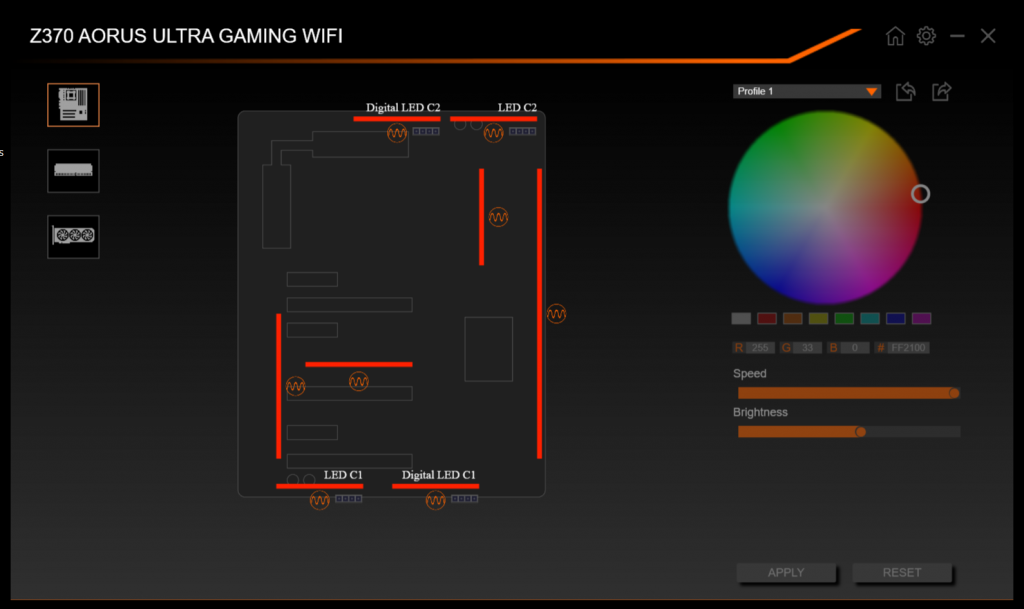Click the Speed slider handle
This screenshot has height=609, width=1024.
(x=954, y=393)
